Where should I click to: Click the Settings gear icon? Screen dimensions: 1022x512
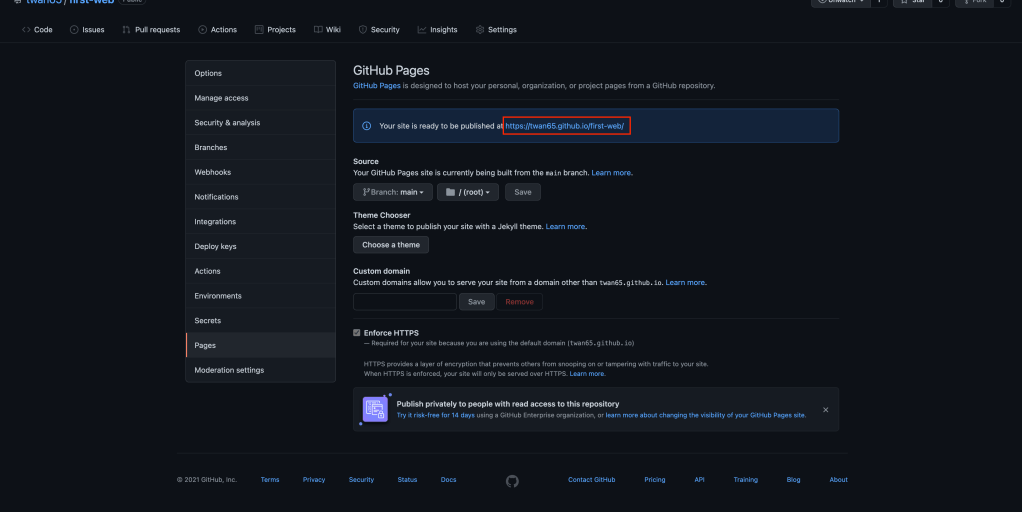(480, 30)
